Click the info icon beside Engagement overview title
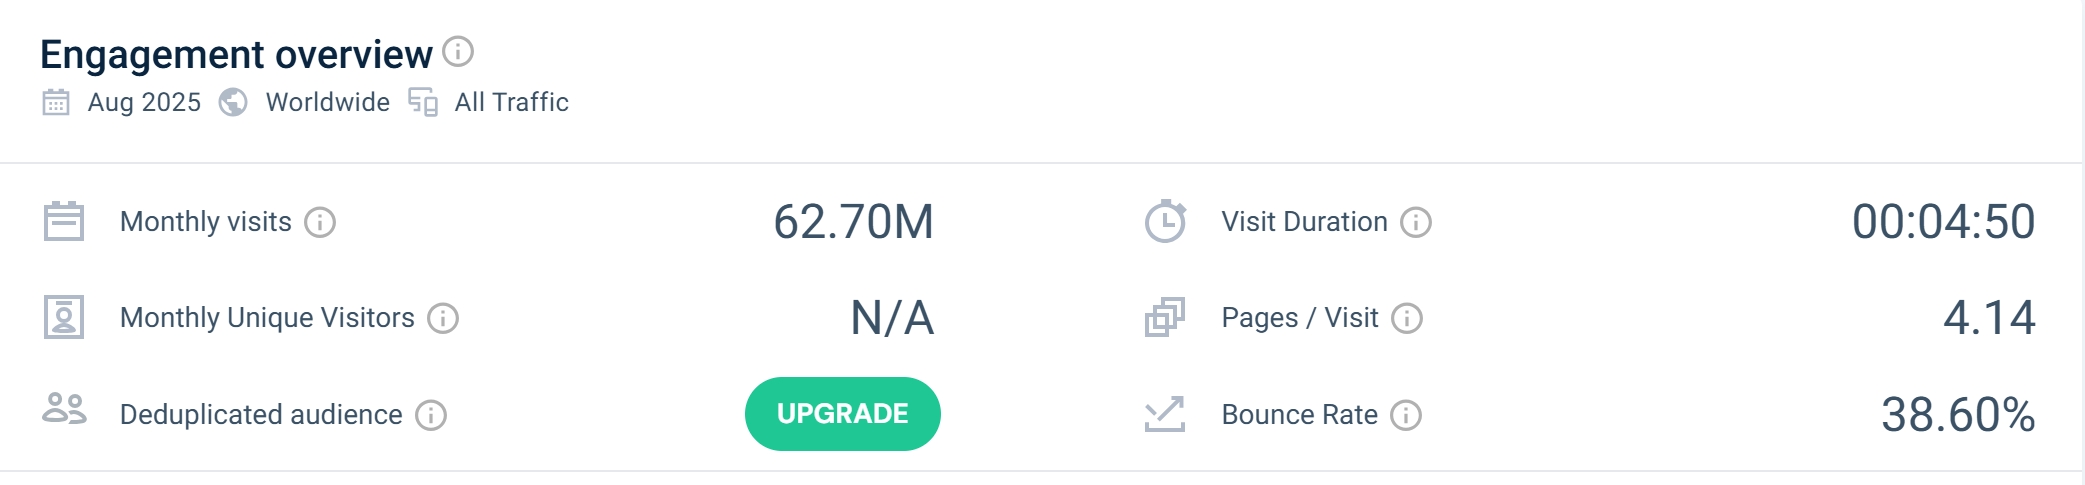The width and height of the screenshot is (2085, 485). pos(458,51)
